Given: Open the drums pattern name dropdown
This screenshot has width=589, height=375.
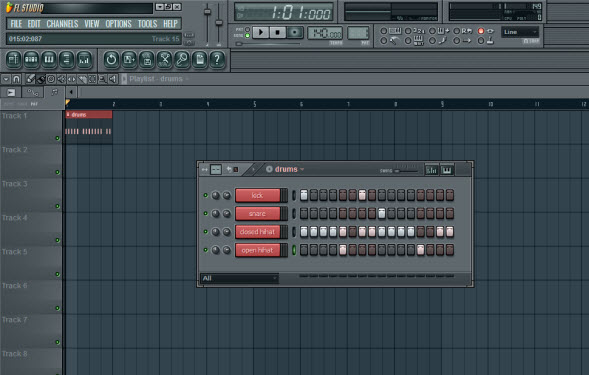Looking at the screenshot, I should [x=302, y=169].
